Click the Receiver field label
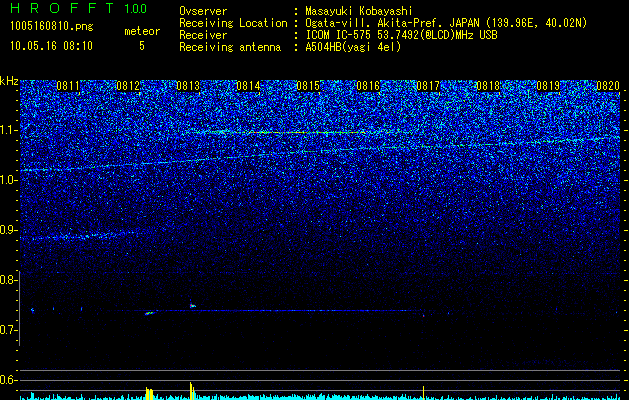629x400 pixels. [x=203, y=35]
